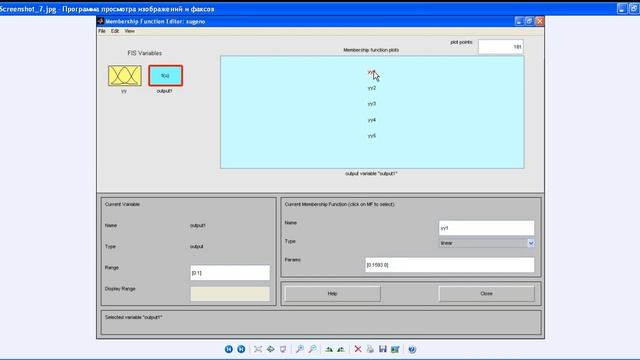Go to previous image in the viewer
This screenshot has height=360, width=640.
tap(229, 349)
